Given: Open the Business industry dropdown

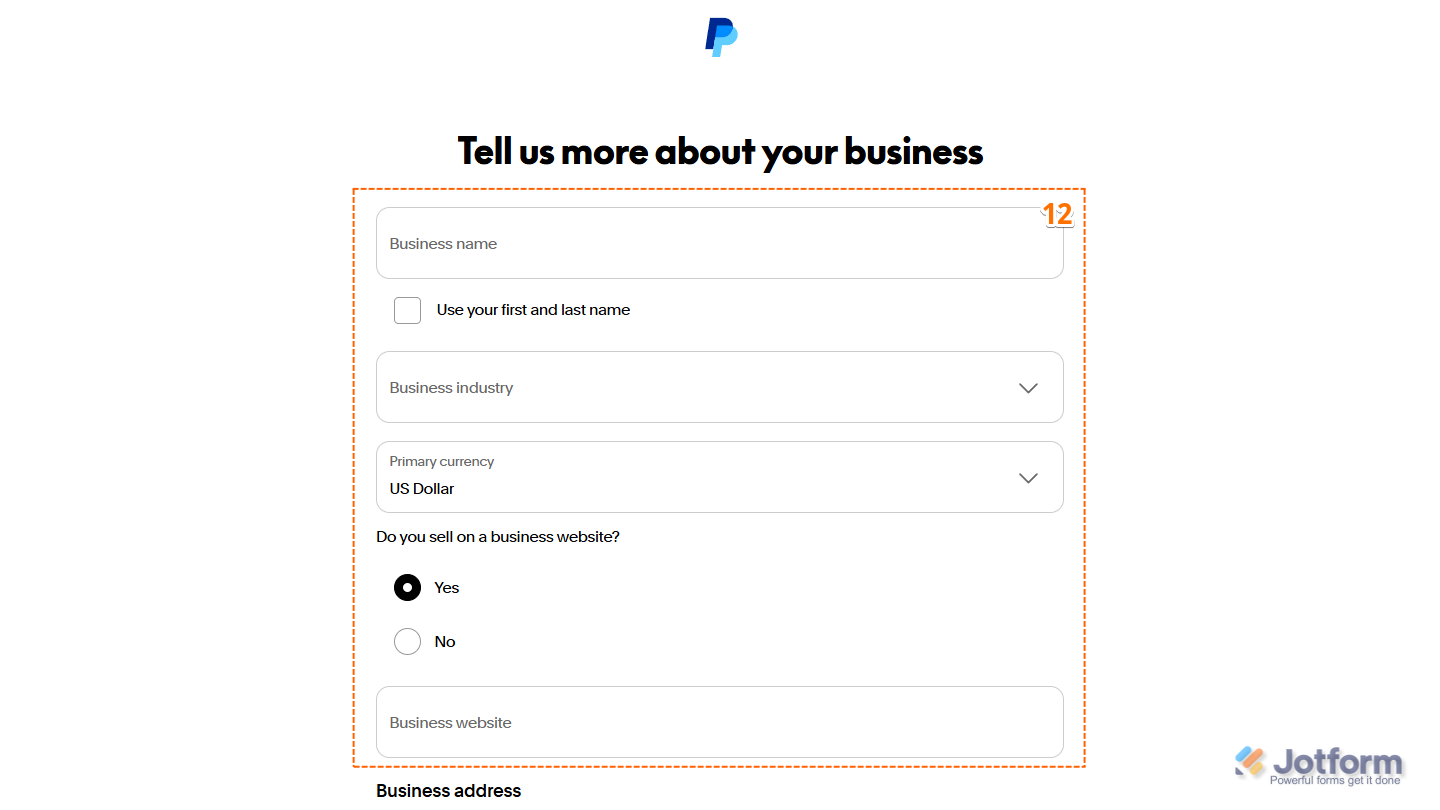Looking at the screenshot, I should click(719, 388).
